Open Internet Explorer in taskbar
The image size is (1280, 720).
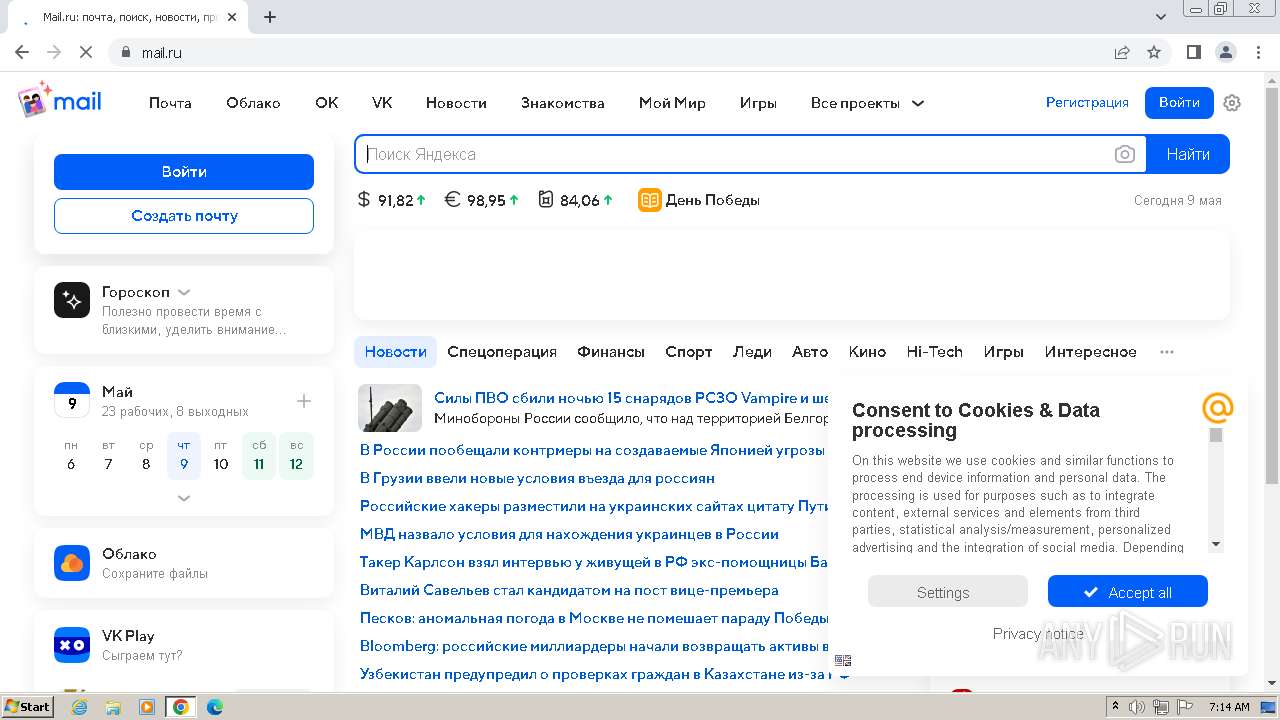79,706
